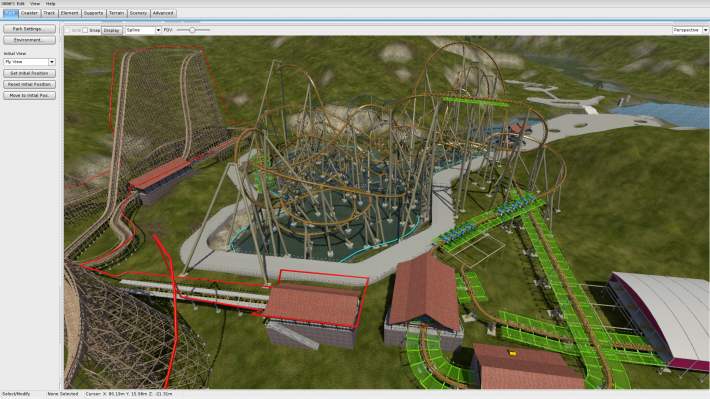
Task: Toggle the Grid checkbox
Action: point(67,30)
